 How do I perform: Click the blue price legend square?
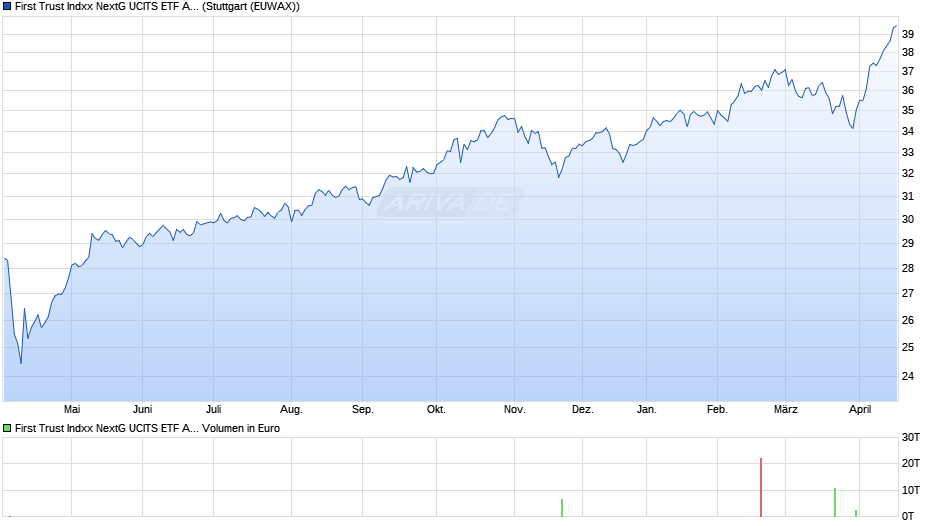pos(7,7)
